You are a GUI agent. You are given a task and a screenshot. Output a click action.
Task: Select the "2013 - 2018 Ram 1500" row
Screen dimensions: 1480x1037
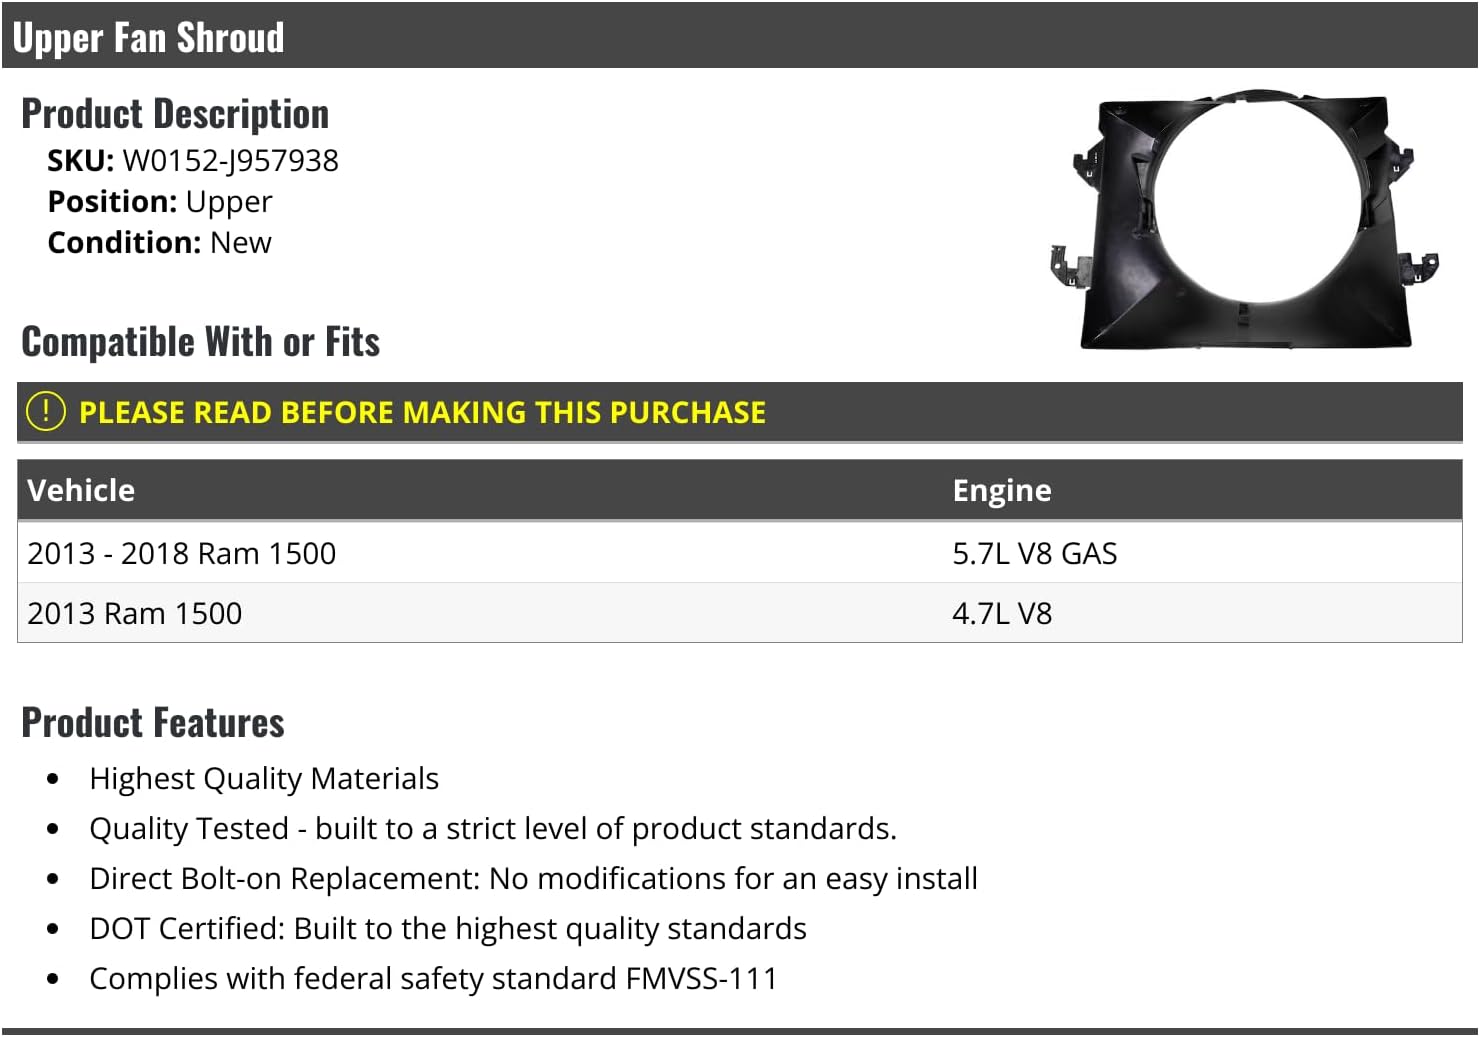tap(182, 553)
